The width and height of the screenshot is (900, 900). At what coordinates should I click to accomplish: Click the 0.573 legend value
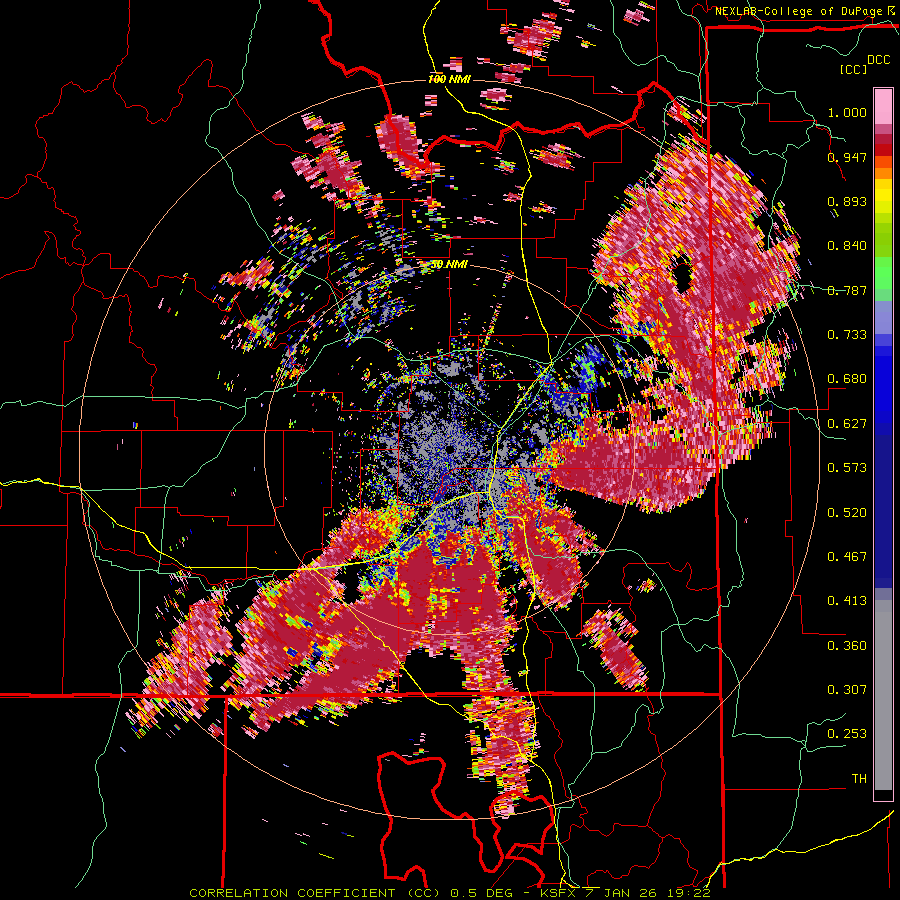[847, 468]
